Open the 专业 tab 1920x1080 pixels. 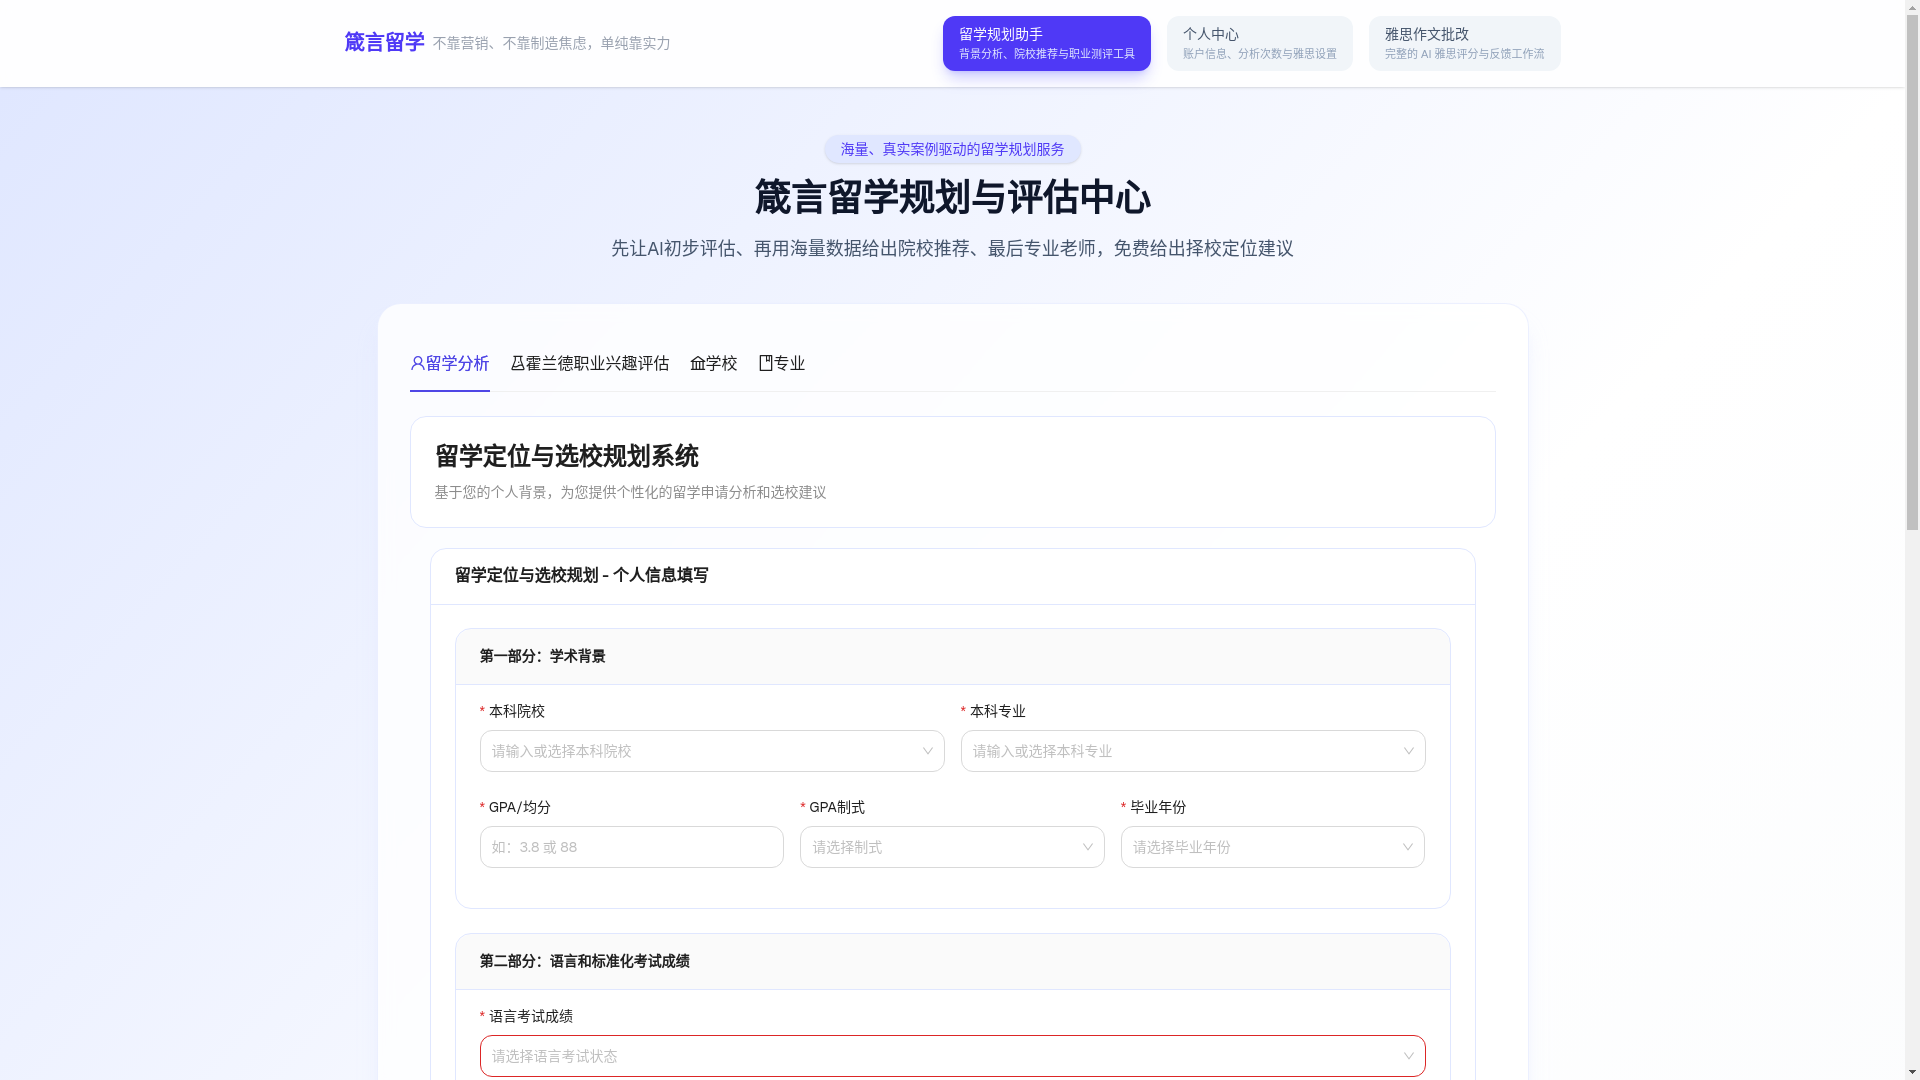point(788,363)
